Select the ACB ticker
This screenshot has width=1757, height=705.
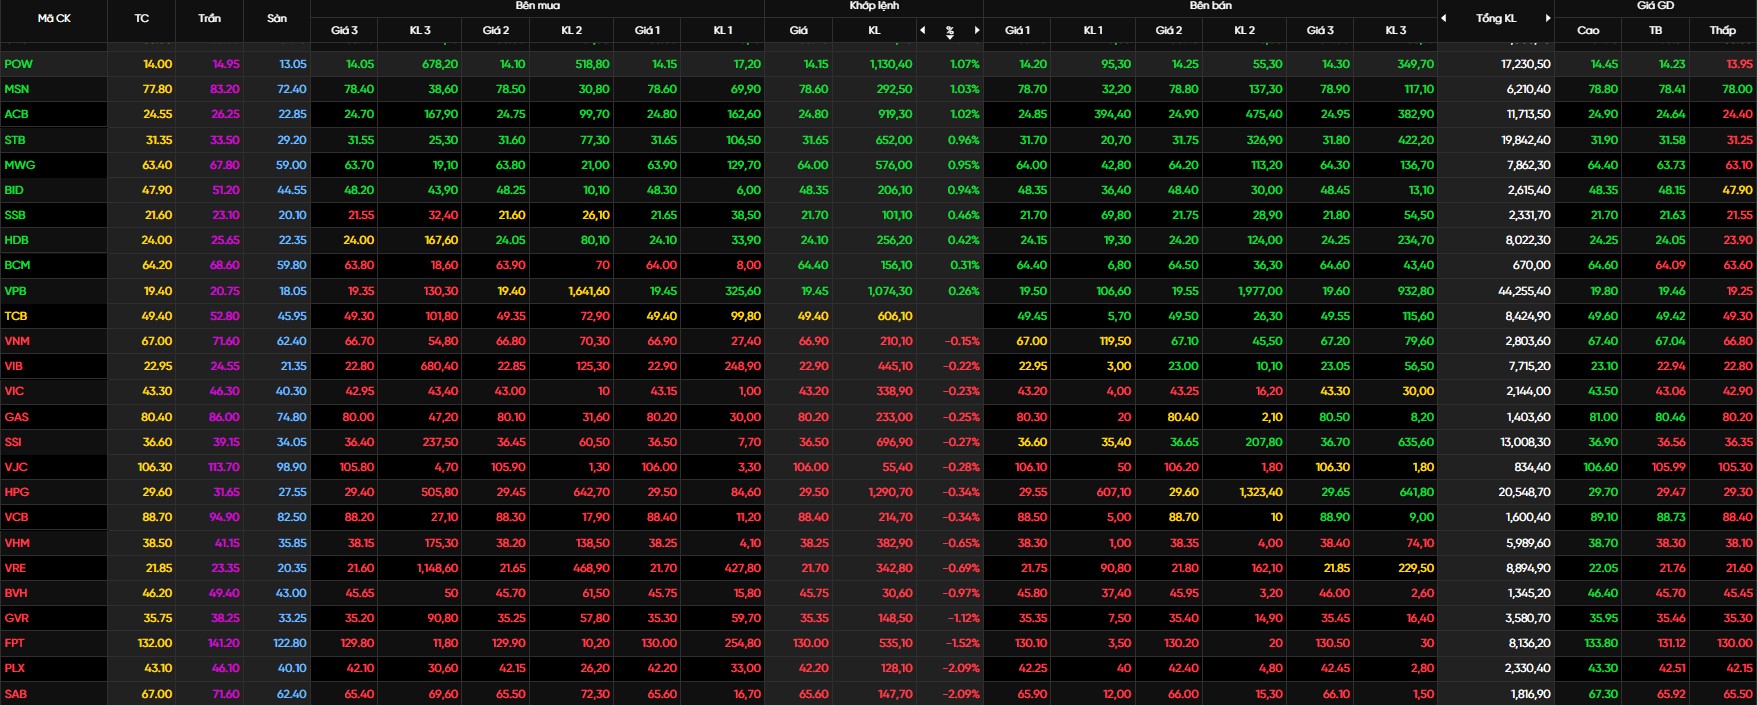(x=16, y=114)
